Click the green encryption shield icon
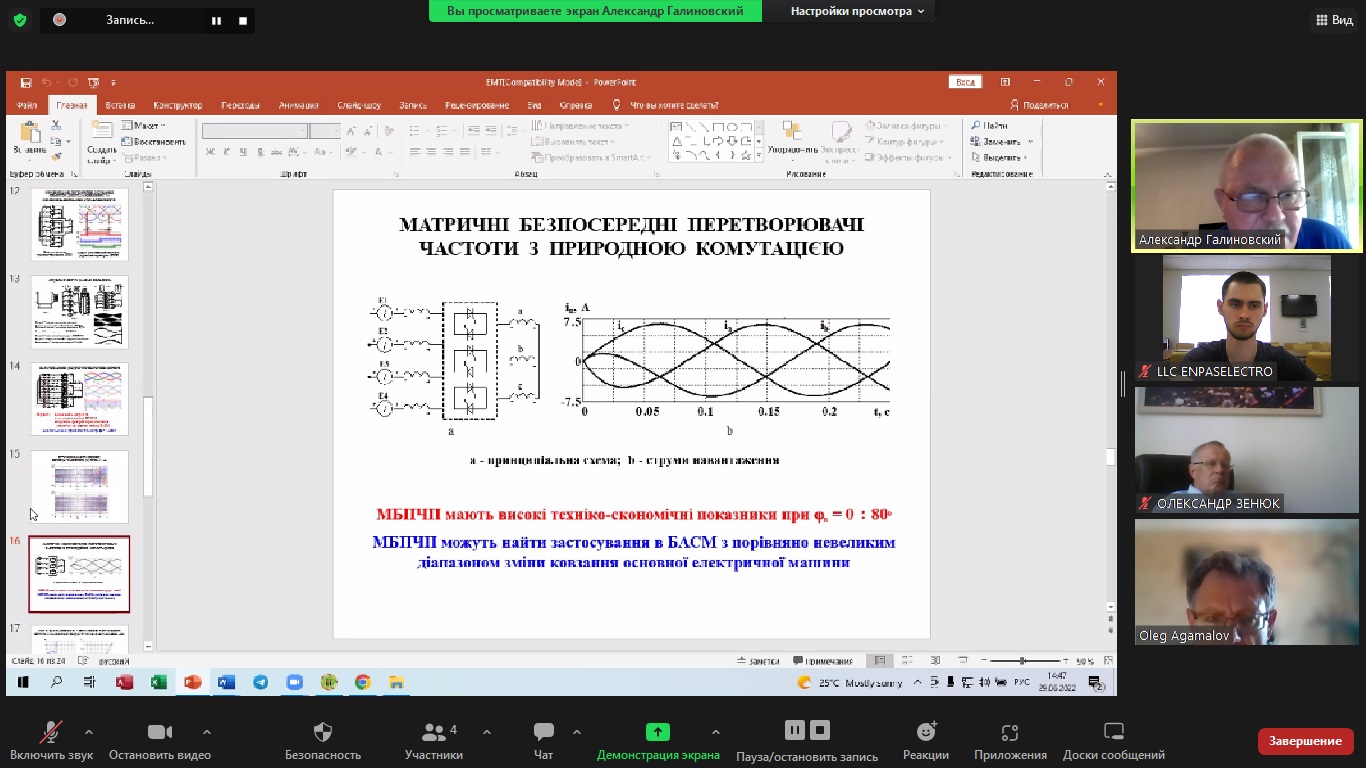1366x768 pixels. pyautogui.click(x=19, y=20)
